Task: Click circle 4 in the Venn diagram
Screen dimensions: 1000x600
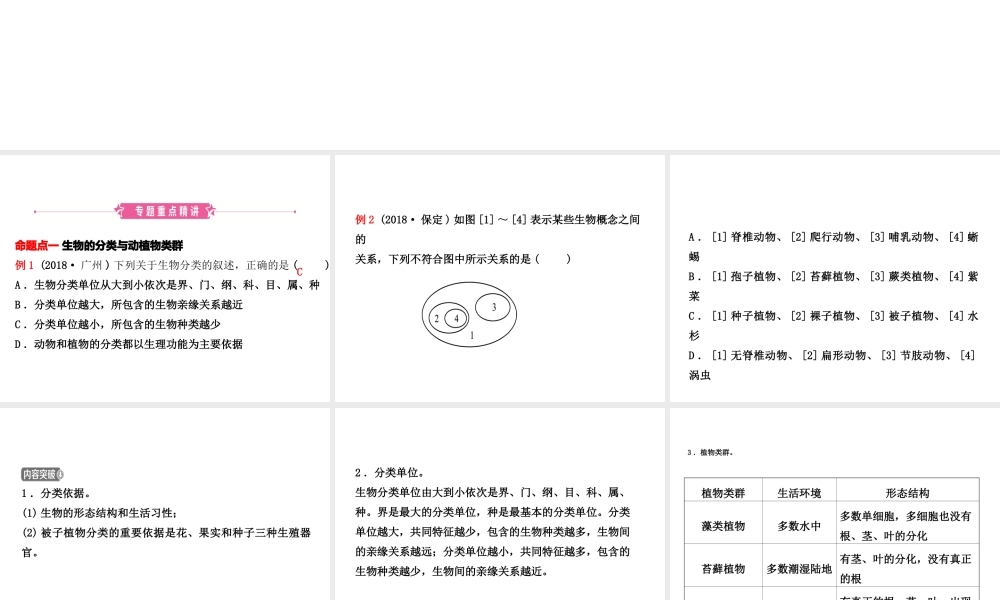Action: pos(456,318)
